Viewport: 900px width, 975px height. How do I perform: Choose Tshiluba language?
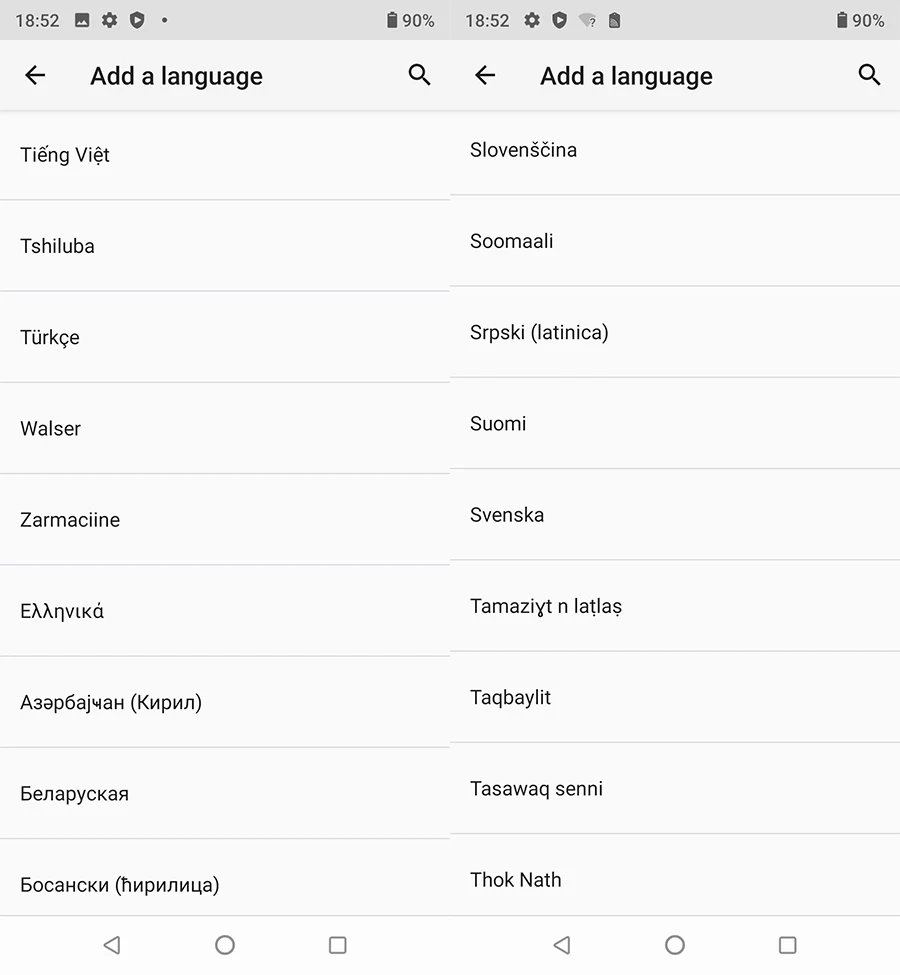[58, 246]
